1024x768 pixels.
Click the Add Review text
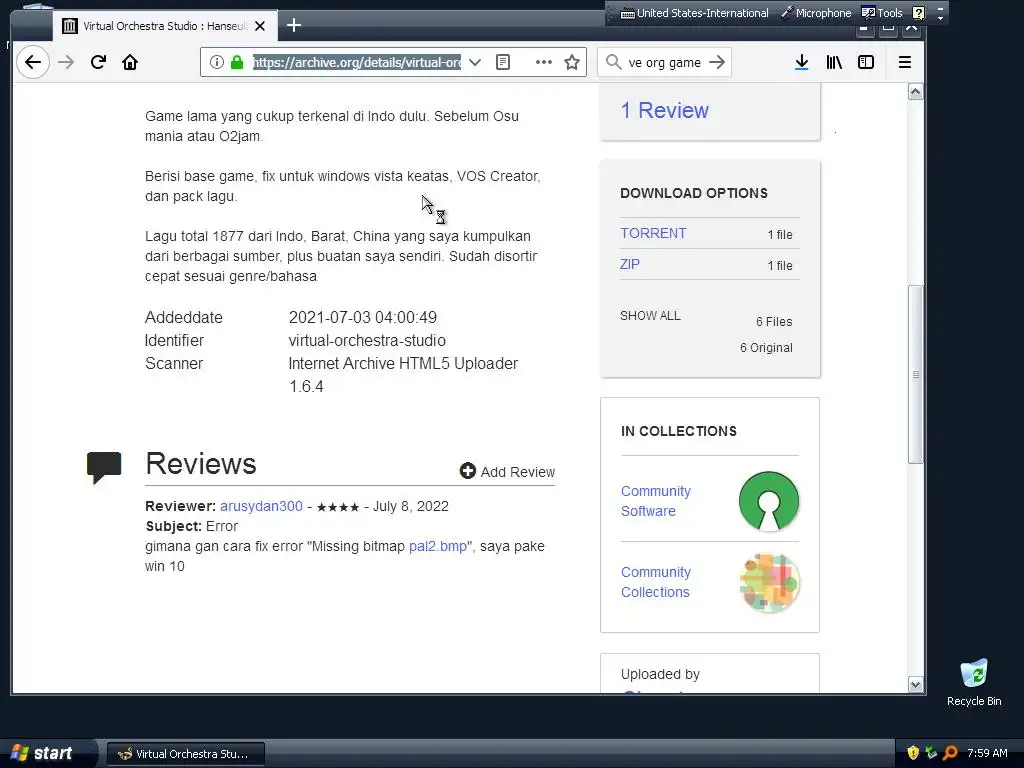click(x=518, y=472)
